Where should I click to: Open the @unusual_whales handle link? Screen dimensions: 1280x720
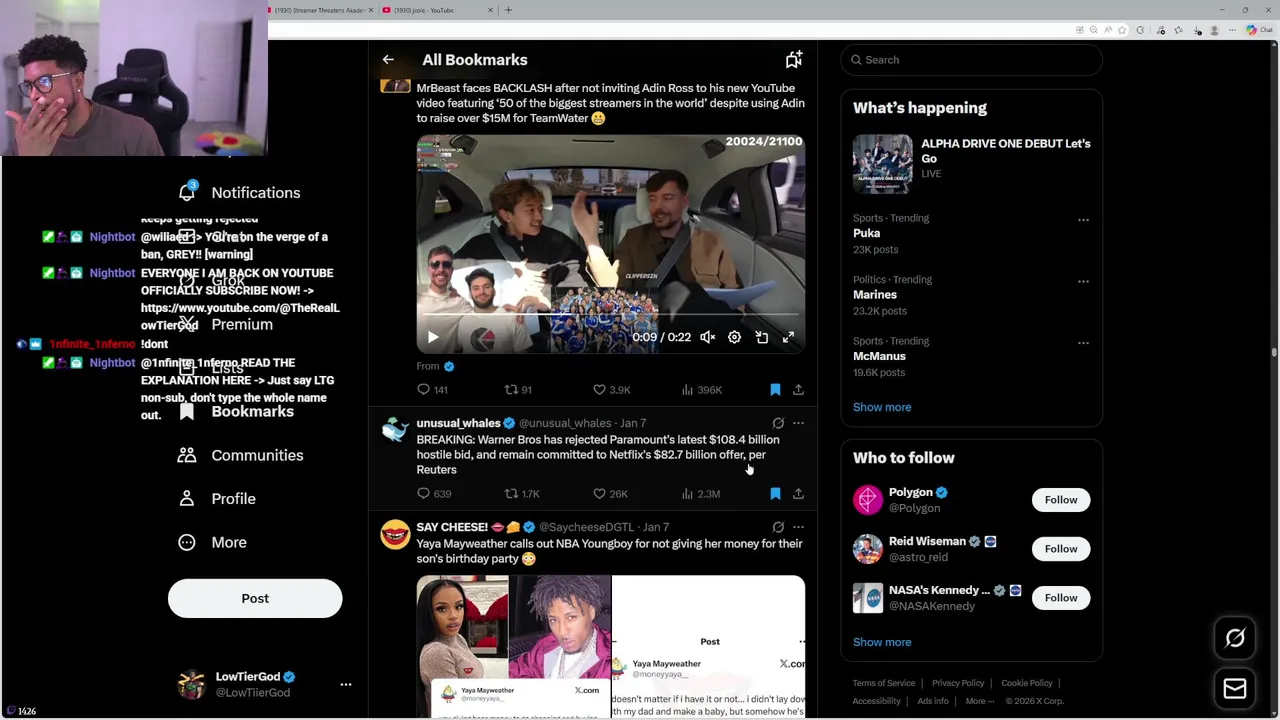coord(565,423)
